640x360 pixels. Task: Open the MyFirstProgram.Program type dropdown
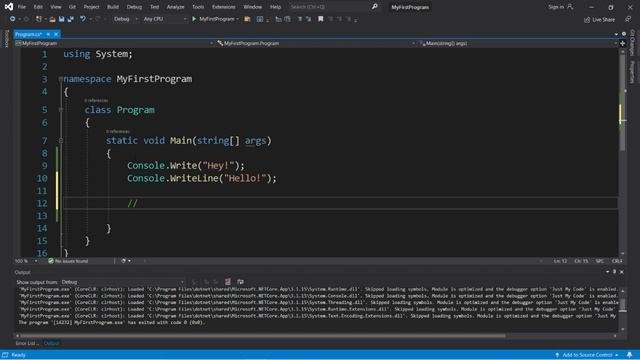(x=316, y=43)
